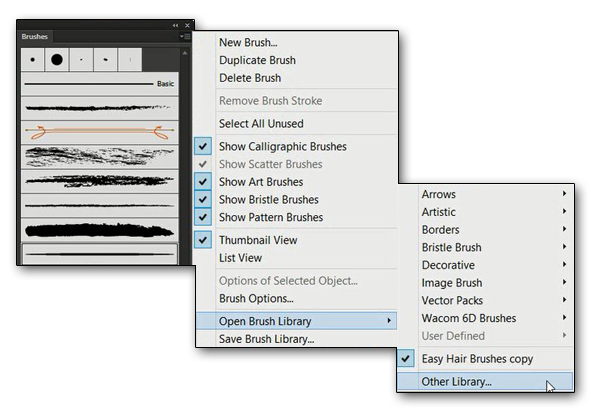This screenshot has width=600, height=410.
Task: Expand the Open Brush Library submenu
Action: coord(296,321)
